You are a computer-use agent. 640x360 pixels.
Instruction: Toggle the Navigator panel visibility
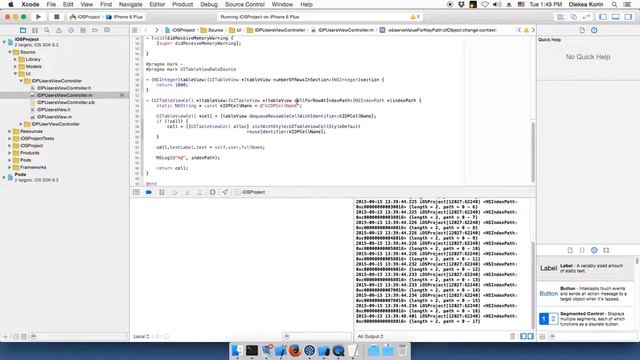click(603, 17)
